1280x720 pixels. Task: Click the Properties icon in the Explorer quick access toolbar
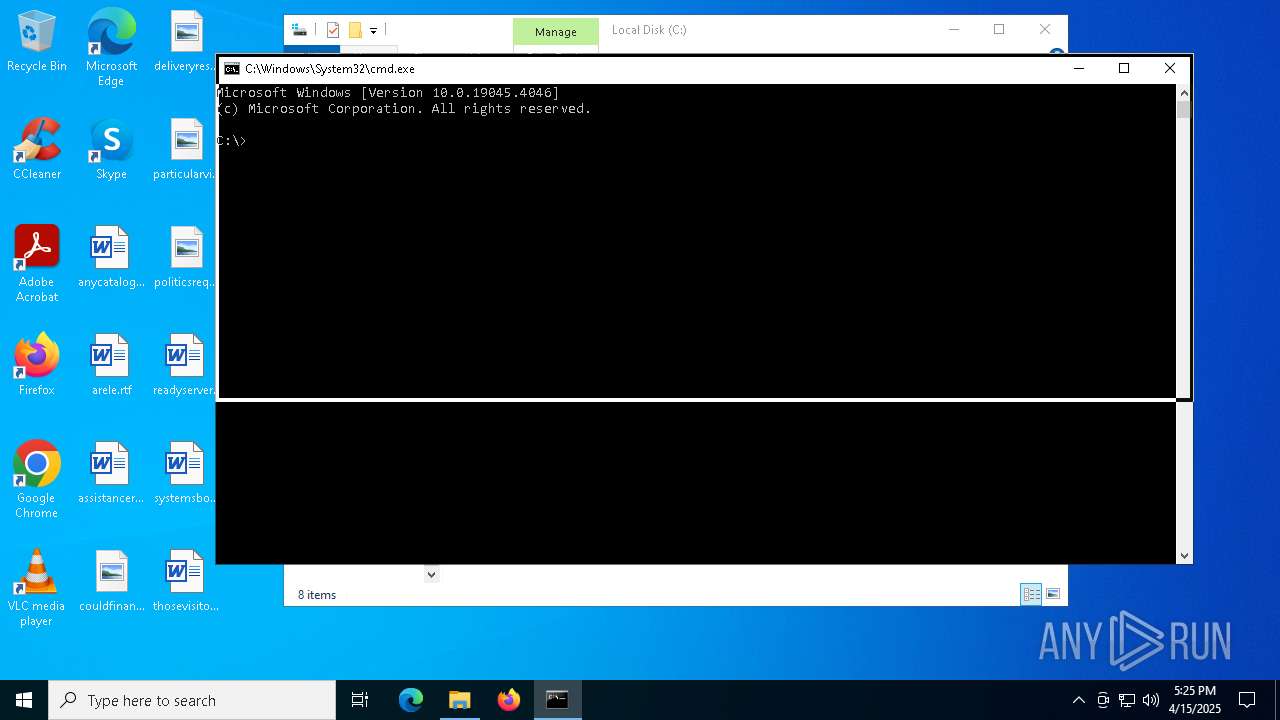[x=333, y=30]
